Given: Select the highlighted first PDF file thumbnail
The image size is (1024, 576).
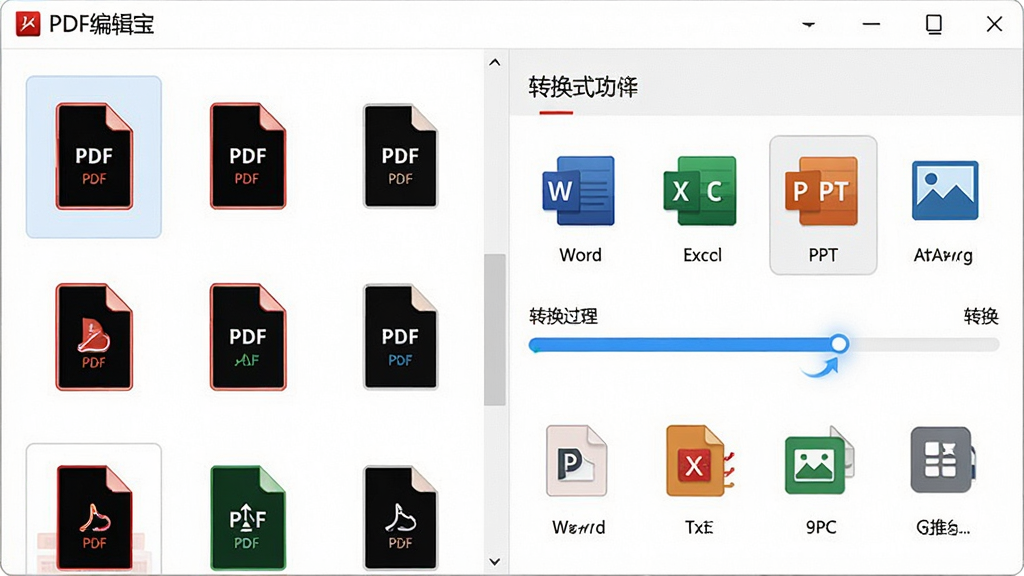Looking at the screenshot, I should tap(93, 157).
